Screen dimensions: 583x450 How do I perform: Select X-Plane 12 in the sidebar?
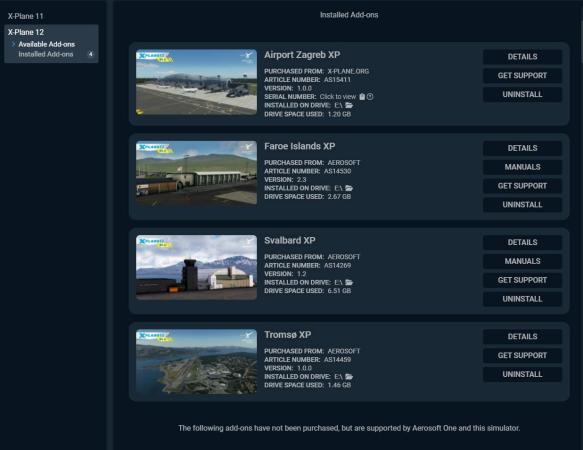click(x=26, y=32)
